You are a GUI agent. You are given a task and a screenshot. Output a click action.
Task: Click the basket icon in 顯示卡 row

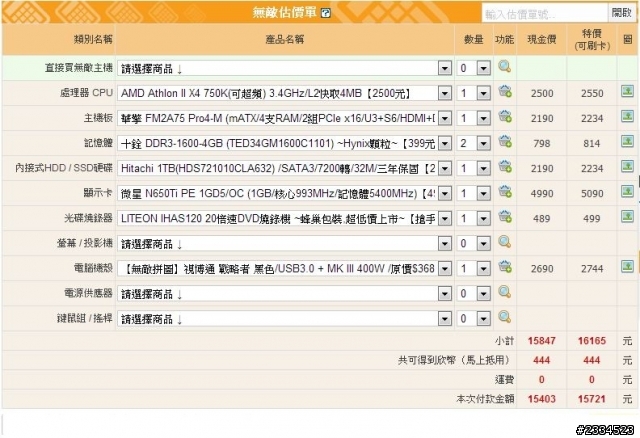pyautogui.click(x=505, y=192)
